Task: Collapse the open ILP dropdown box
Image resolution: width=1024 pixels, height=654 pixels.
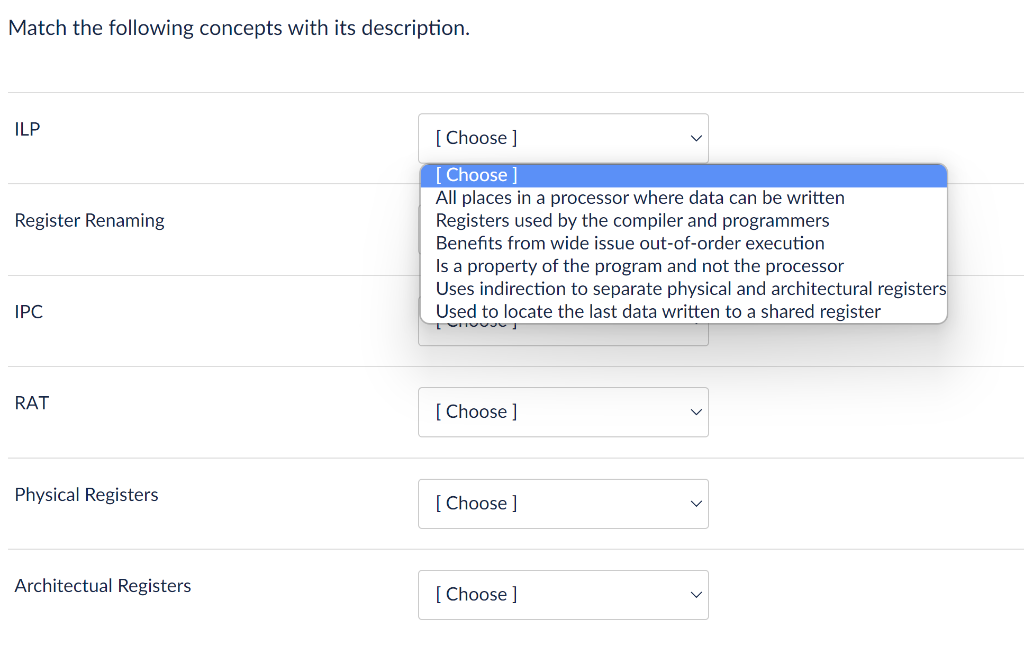Action: click(x=563, y=138)
